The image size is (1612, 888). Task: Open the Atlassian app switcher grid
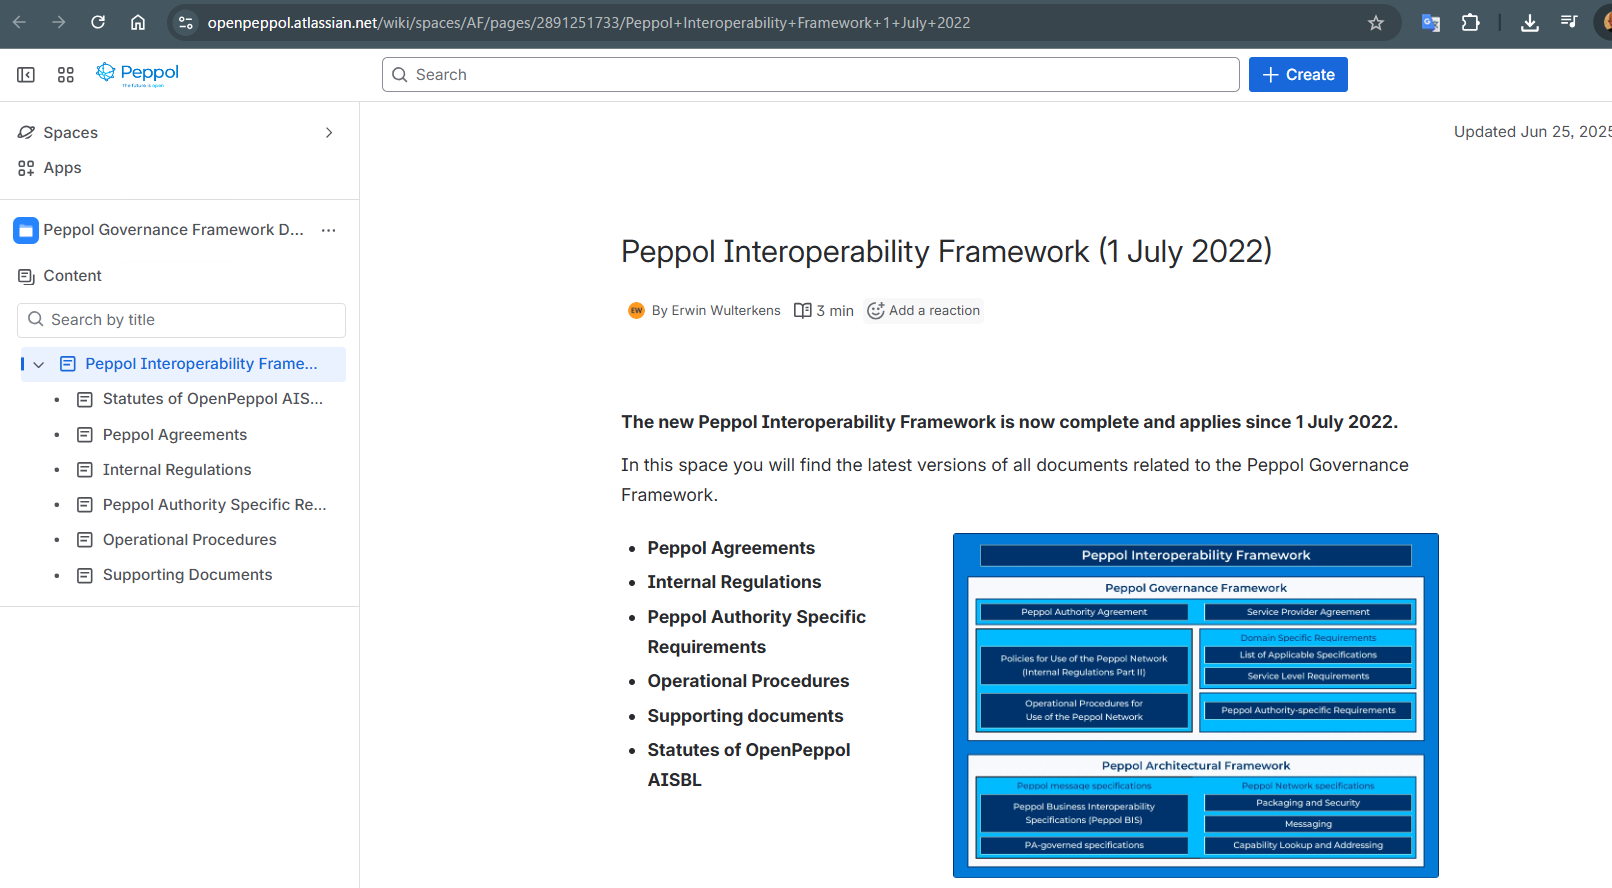tap(66, 75)
